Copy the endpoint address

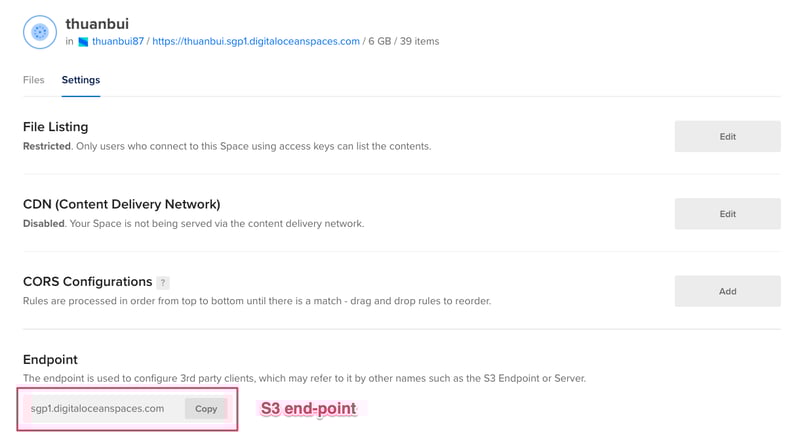tap(206, 409)
